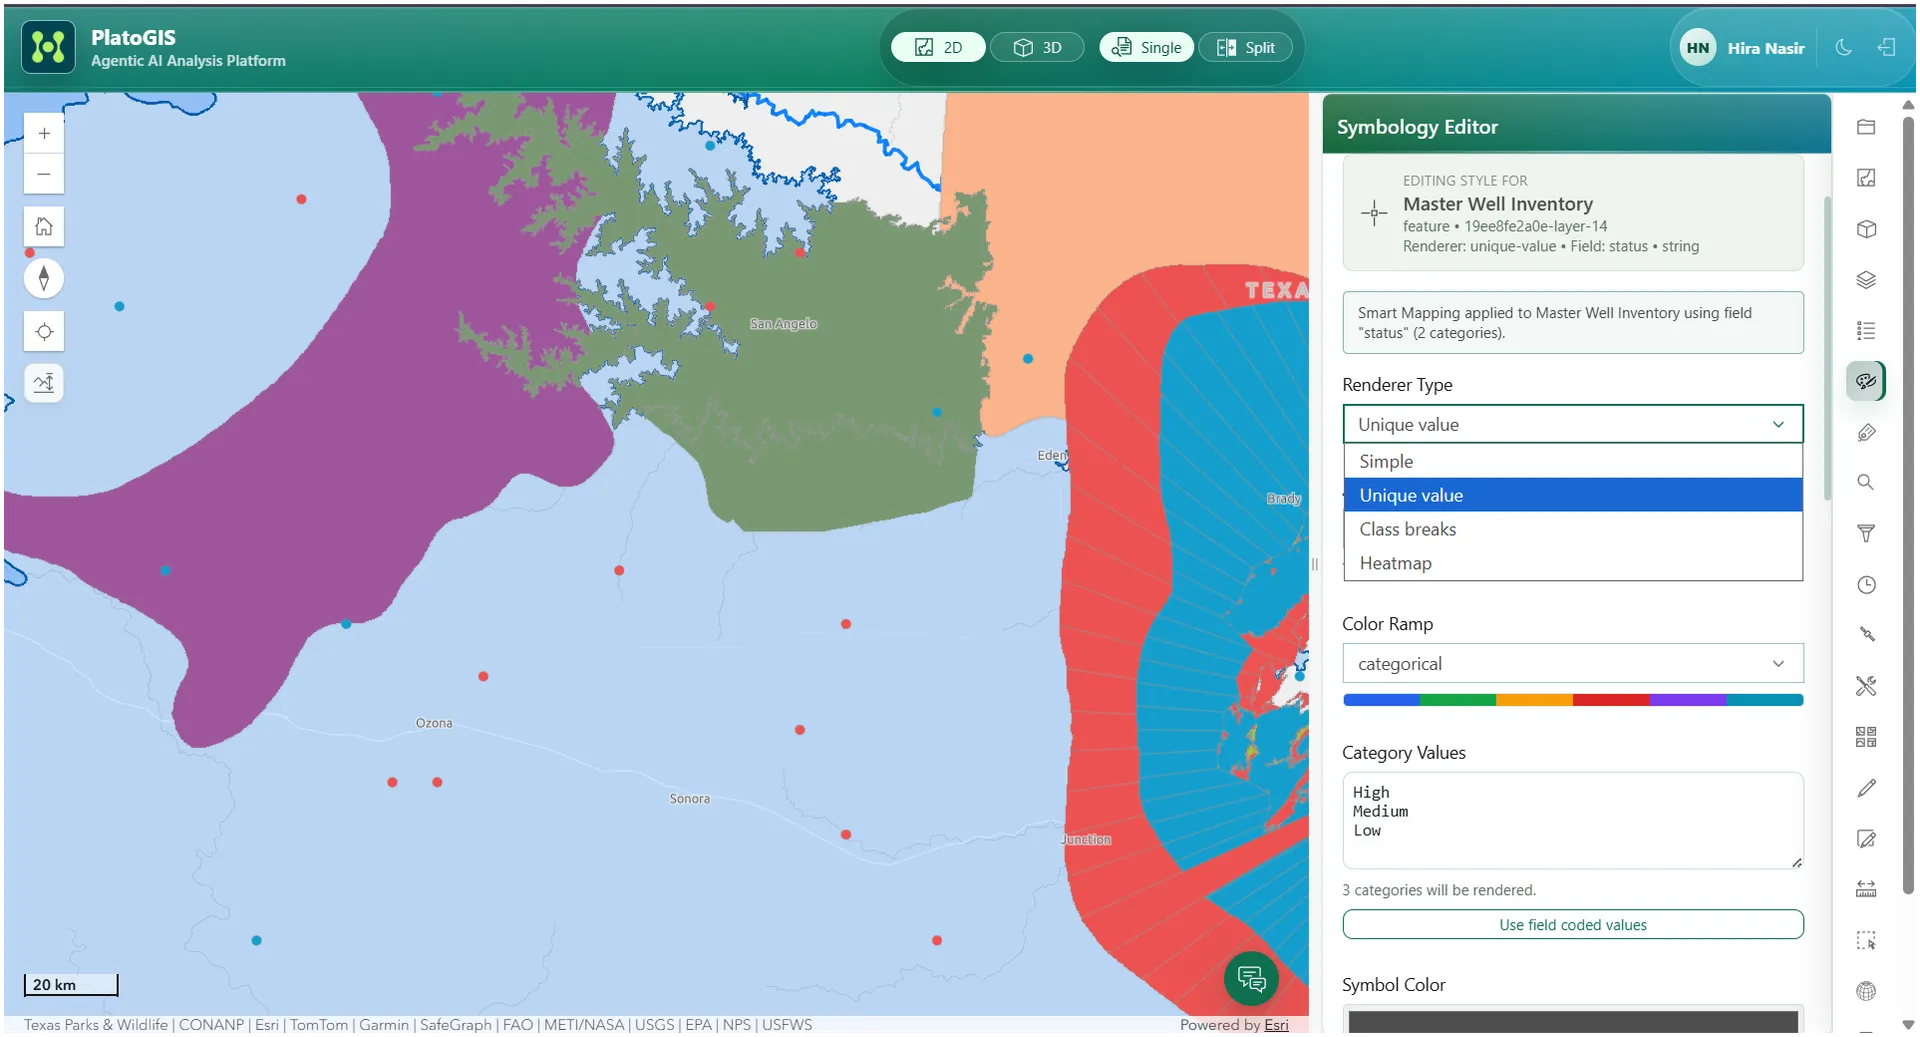Open the AI chat assistant bubble
This screenshot has height=1037, width=1920.
point(1251,978)
